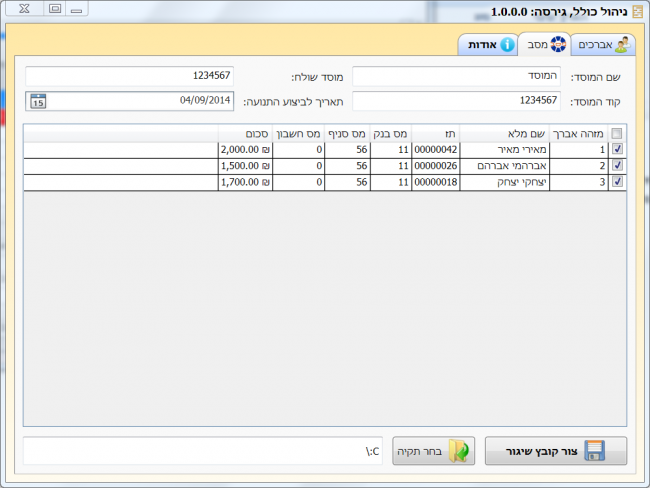Click צור קובץ שיגור button
650x488 pixels.
click(x=556, y=451)
